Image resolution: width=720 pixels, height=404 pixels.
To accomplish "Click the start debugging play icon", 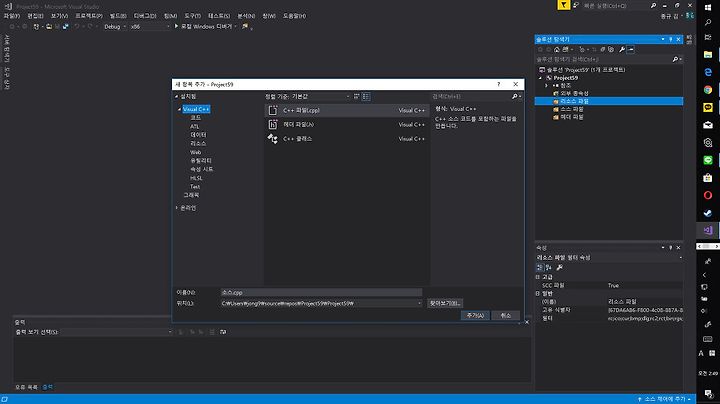I will click(176, 26).
